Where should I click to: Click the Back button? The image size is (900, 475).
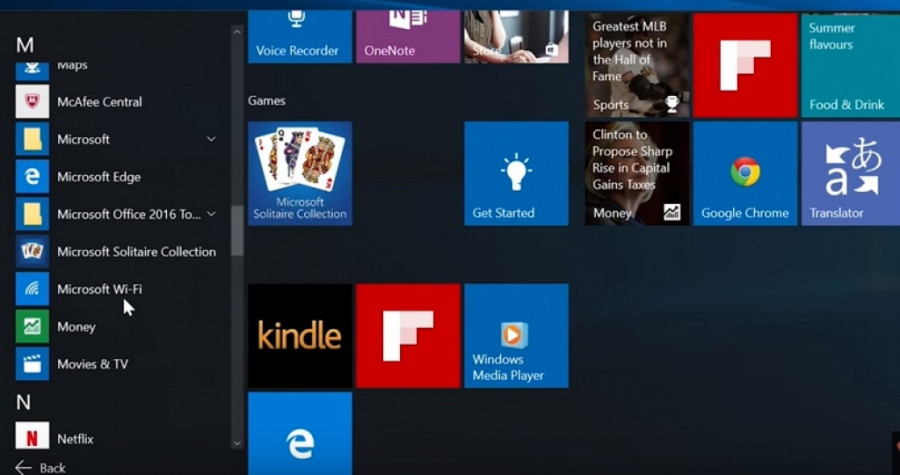click(x=41, y=467)
